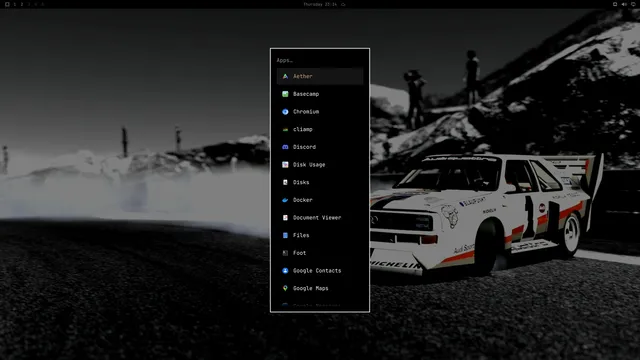
Task: Click the Apps… search field
Action: pyautogui.click(x=320, y=60)
